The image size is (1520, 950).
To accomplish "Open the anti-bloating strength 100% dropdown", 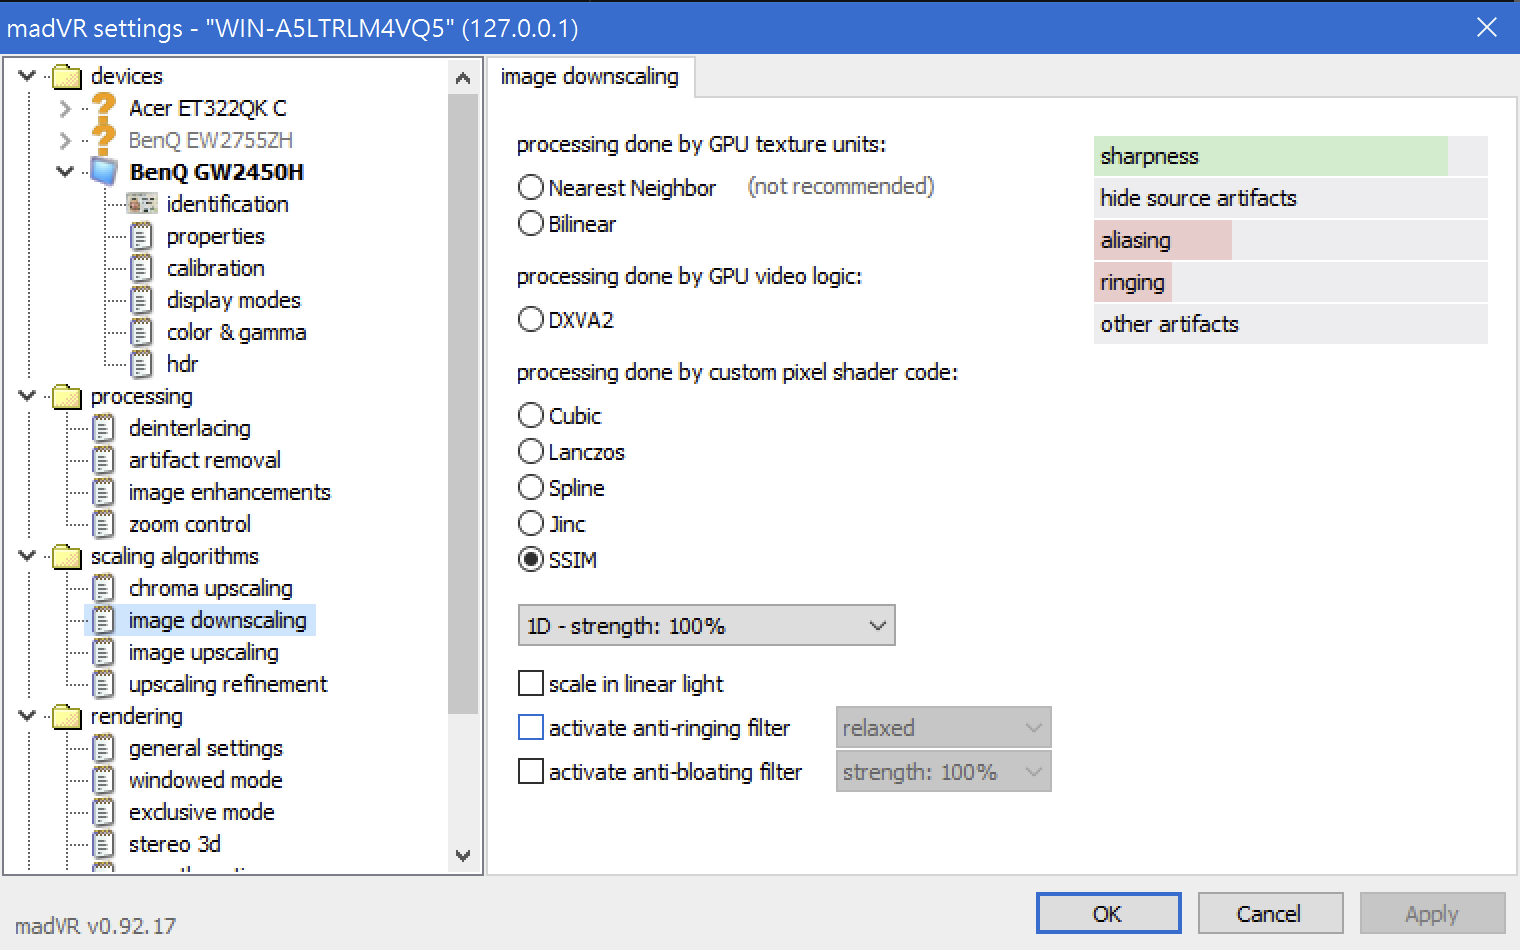I will (x=943, y=772).
